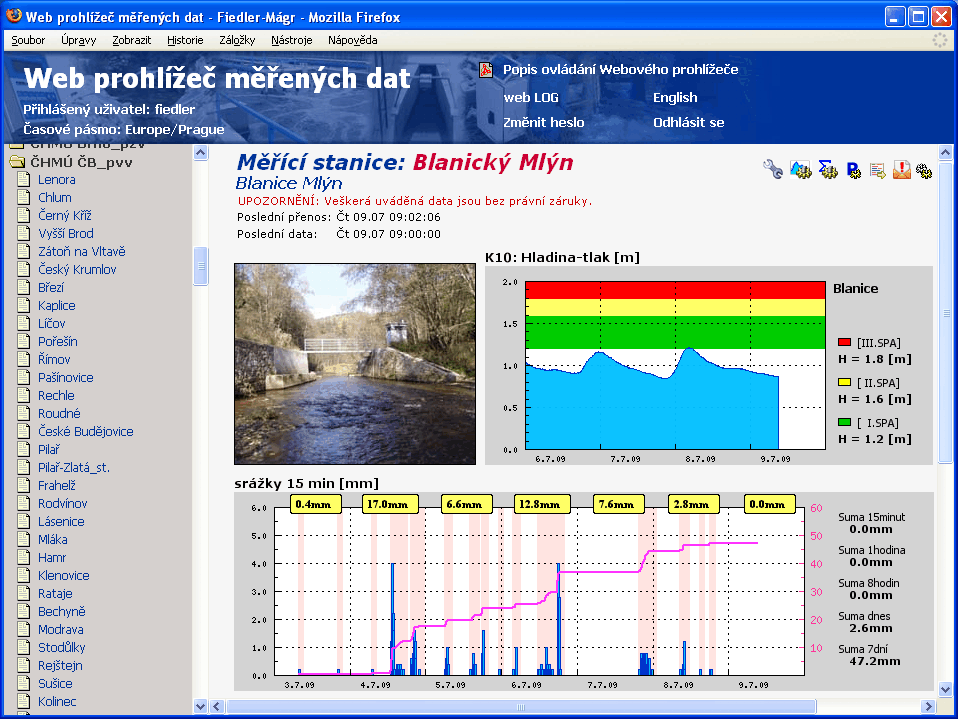This screenshot has height=719, width=958.
Task: Open the wrench station settings icon
Action: pyautogui.click(x=773, y=169)
